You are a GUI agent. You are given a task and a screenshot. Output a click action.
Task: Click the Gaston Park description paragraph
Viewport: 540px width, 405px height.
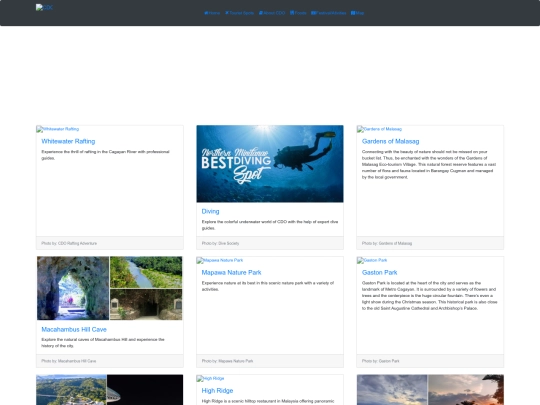(430, 295)
